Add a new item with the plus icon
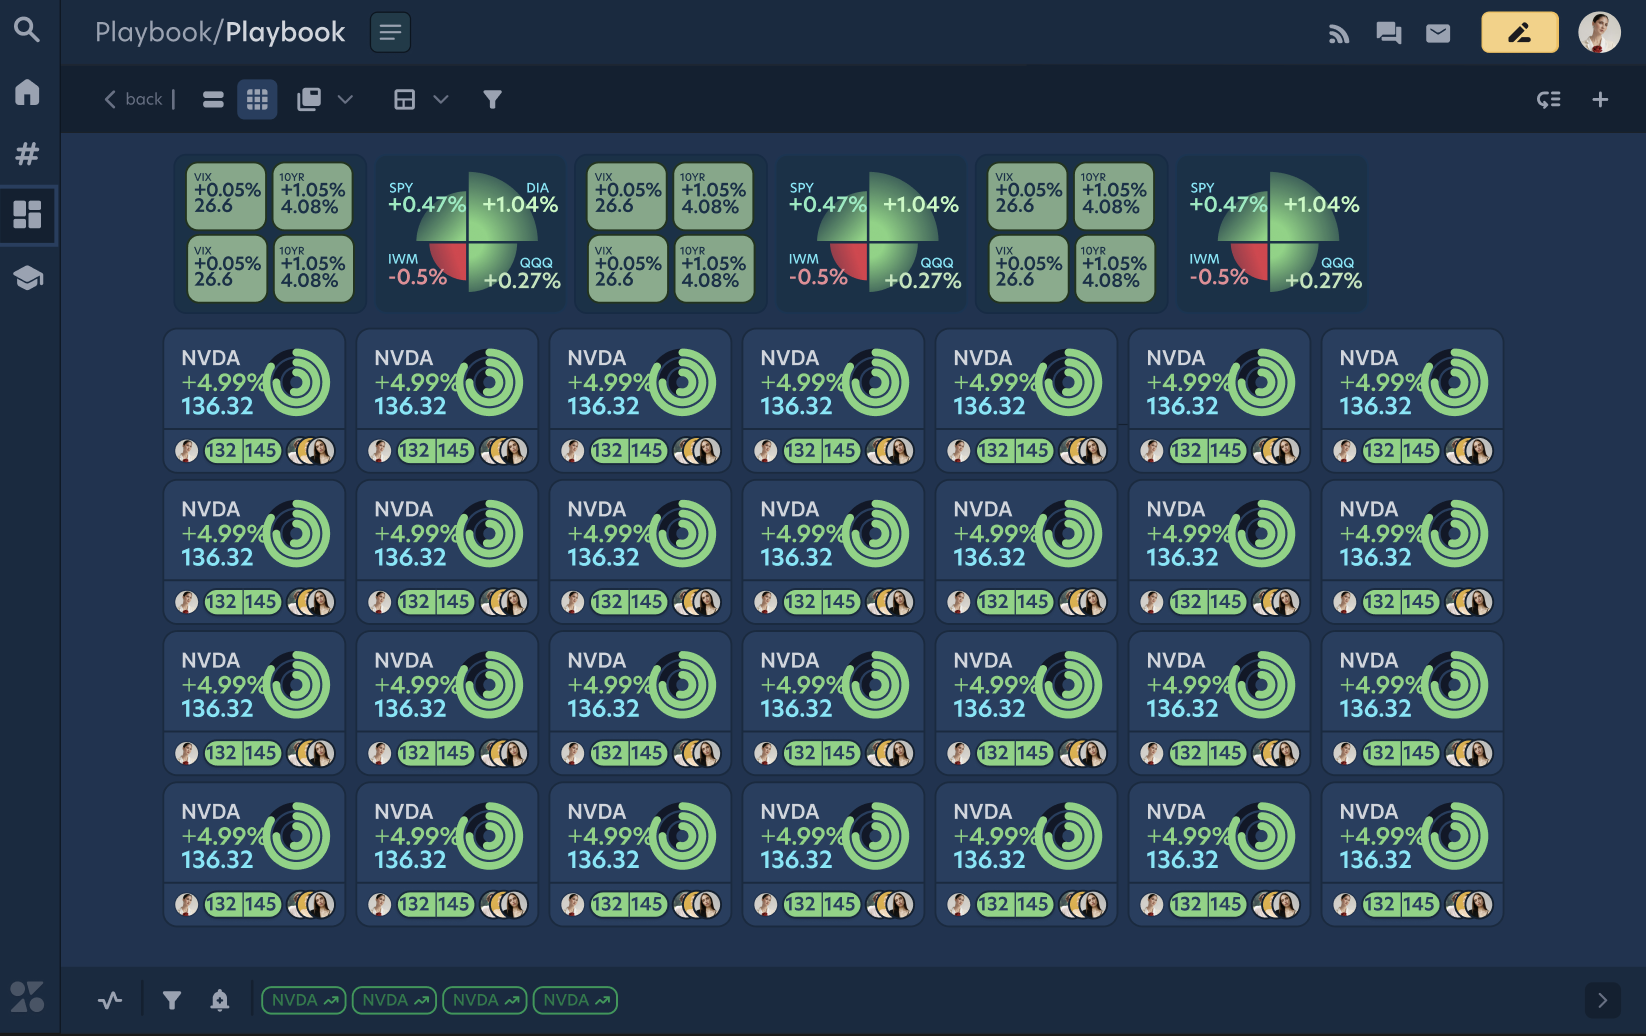Viewport: 1646px width, 1036px height. coord(1600,99)
